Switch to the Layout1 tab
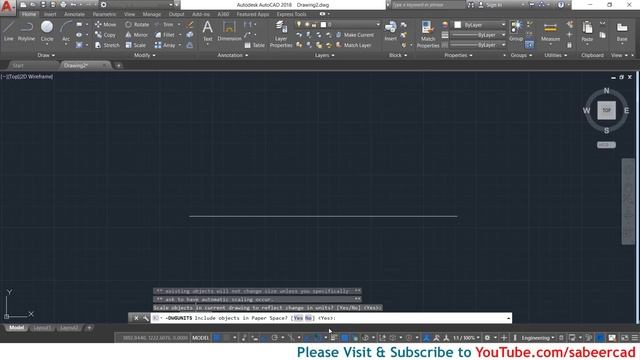 point(42,328)
